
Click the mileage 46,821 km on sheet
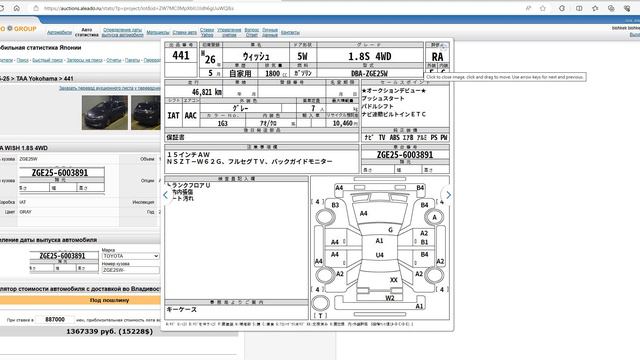coord(207,92)
